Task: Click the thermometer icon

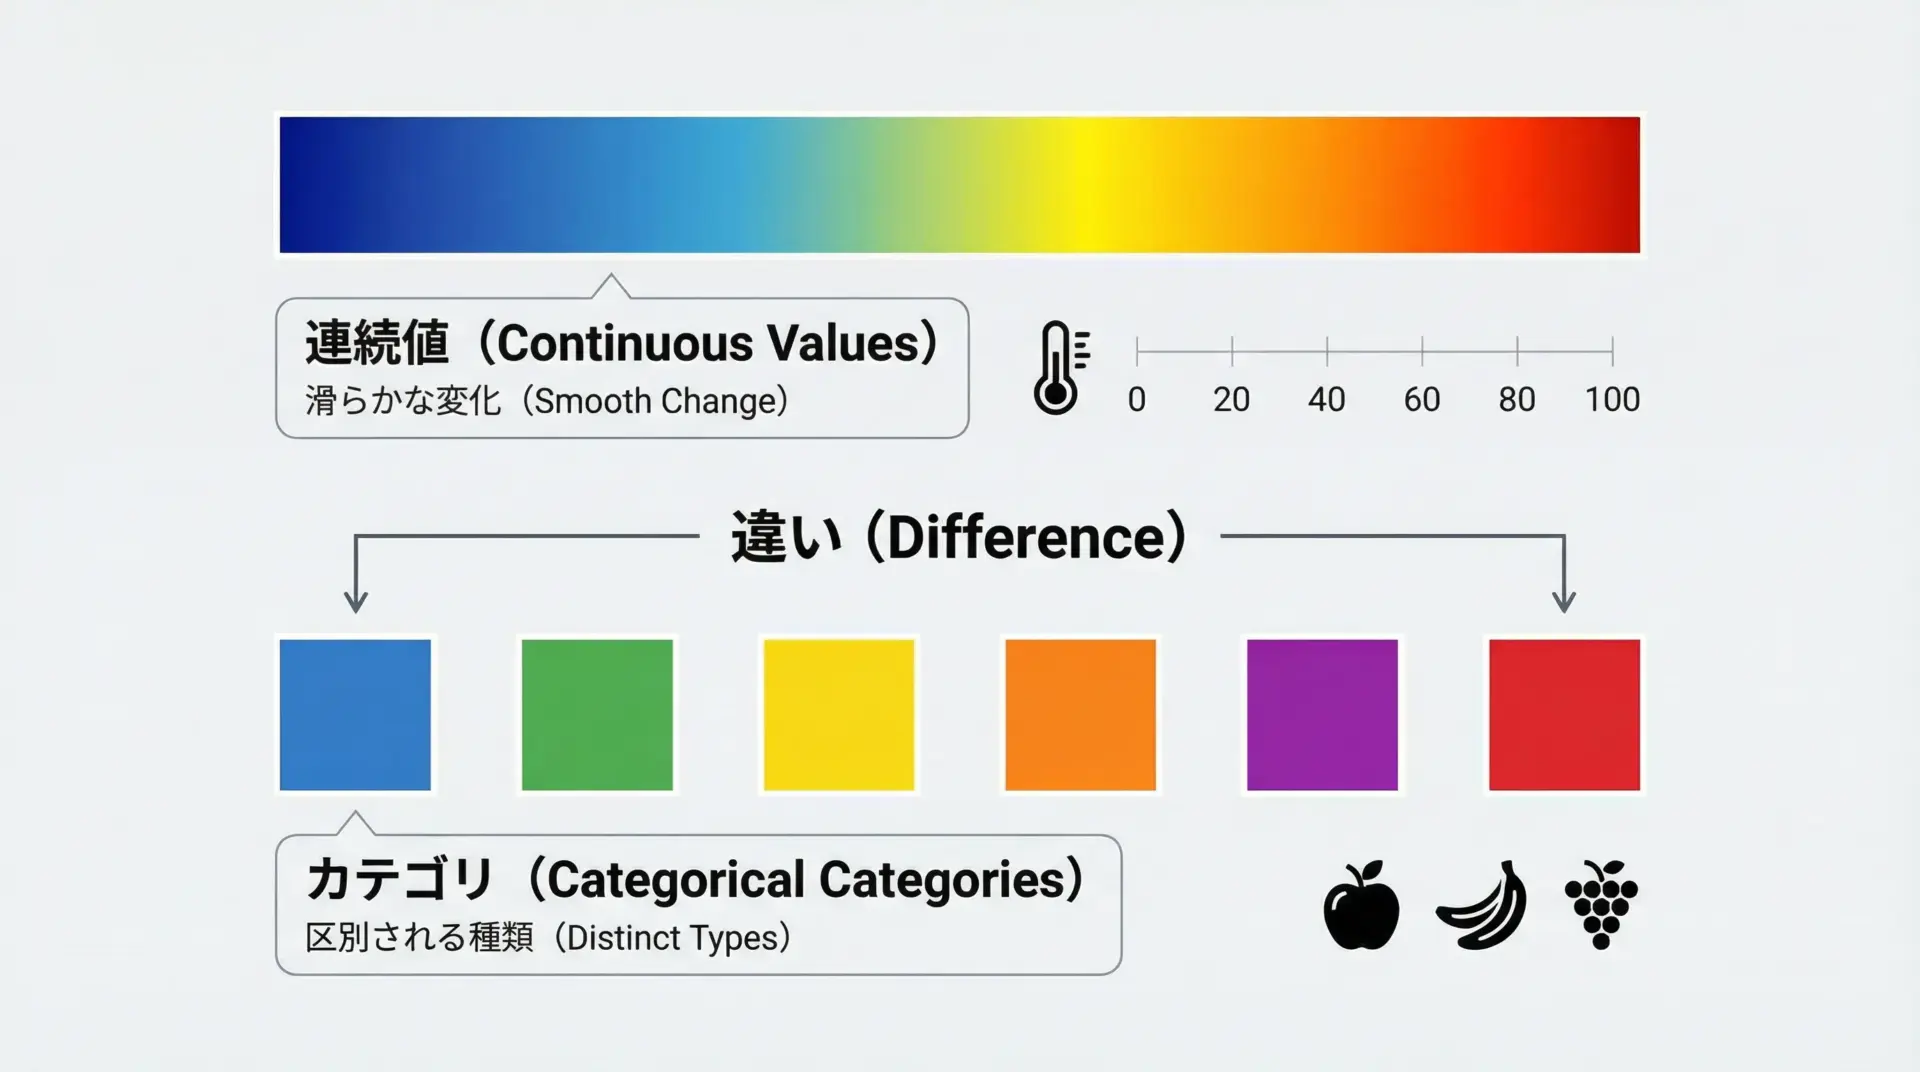Action: pos(1057,368)
